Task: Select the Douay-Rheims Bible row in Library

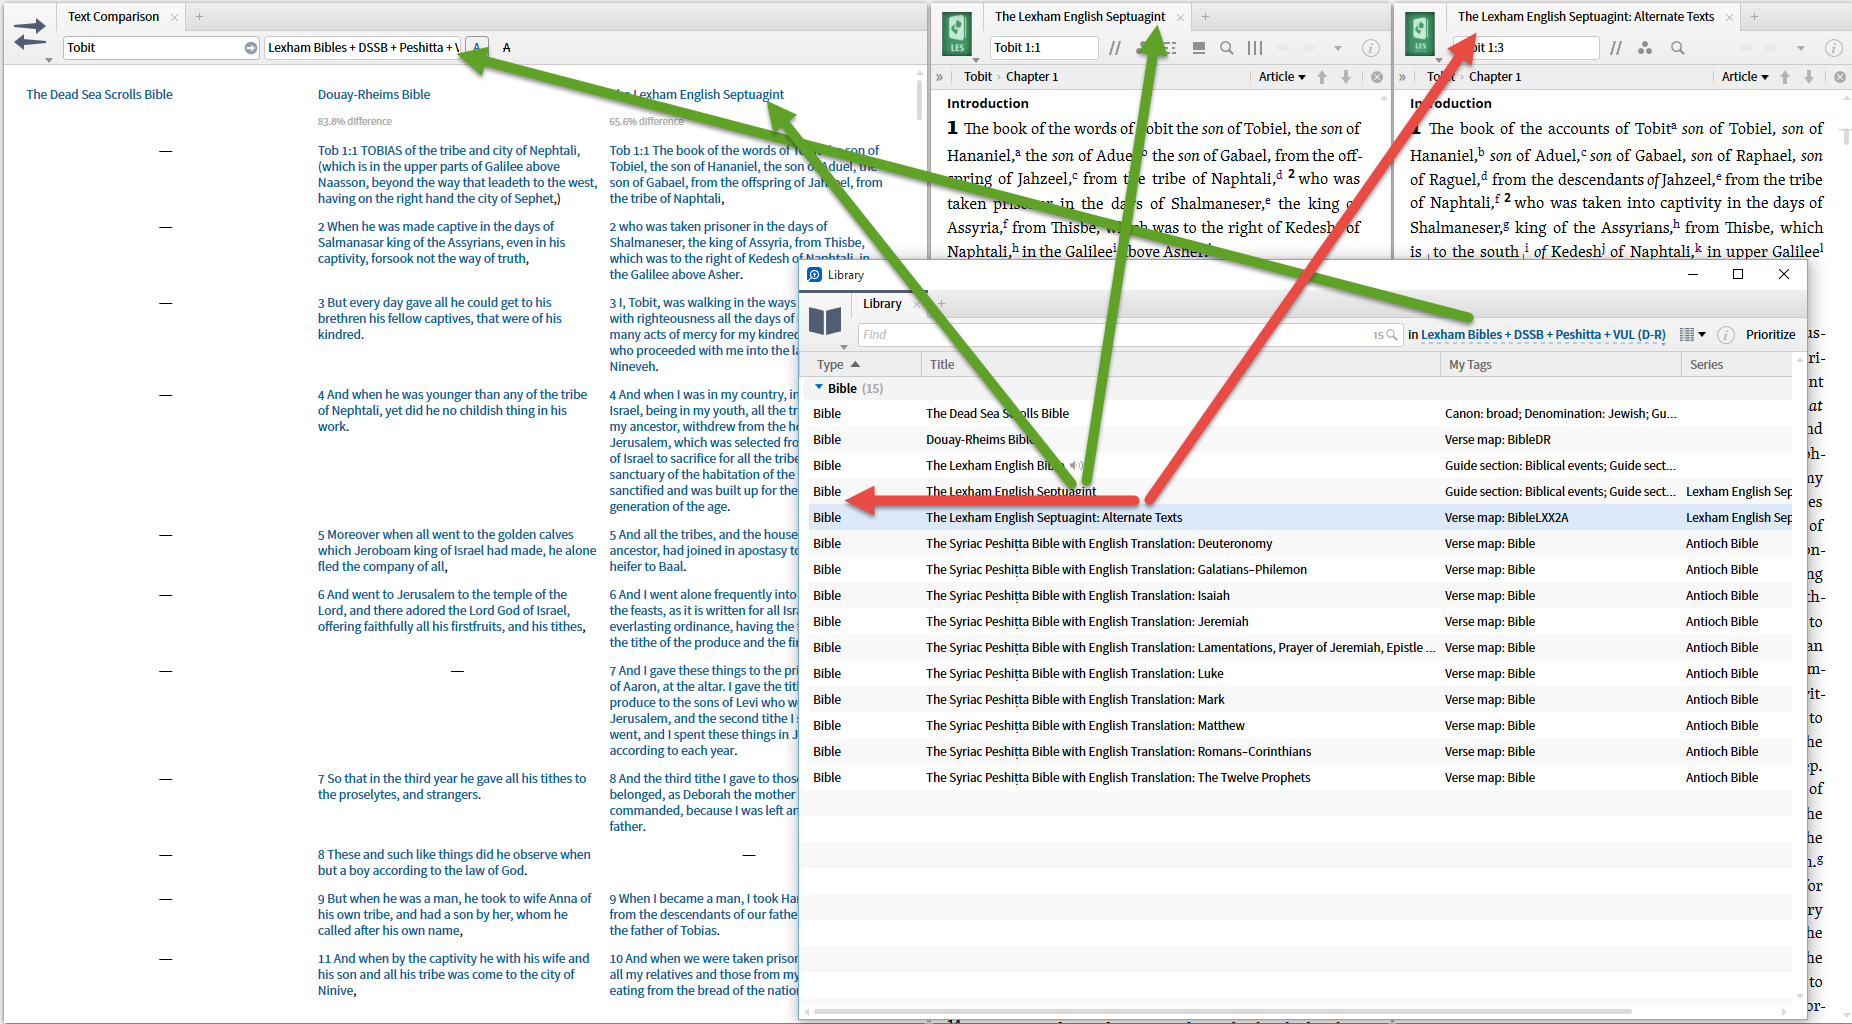Action: click(x=1300, y=440)
